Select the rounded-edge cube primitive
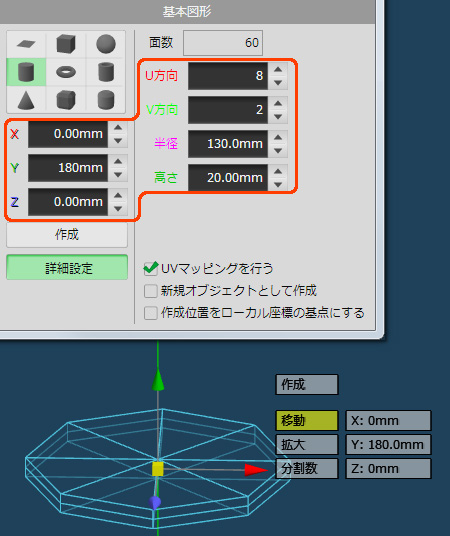Image resolution: width=450 pixels, height=536 pixels. coord(66,100)
